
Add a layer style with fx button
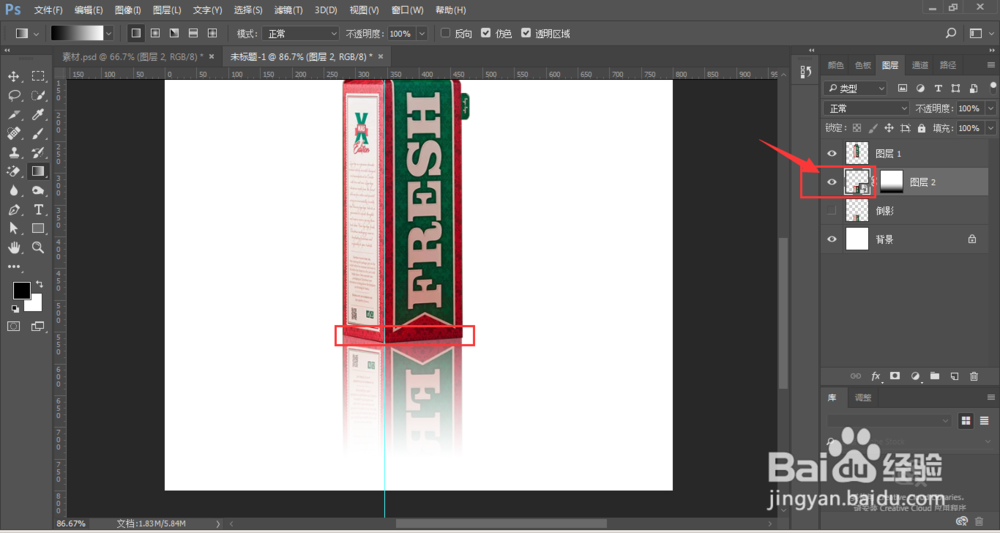pos(876,376)
